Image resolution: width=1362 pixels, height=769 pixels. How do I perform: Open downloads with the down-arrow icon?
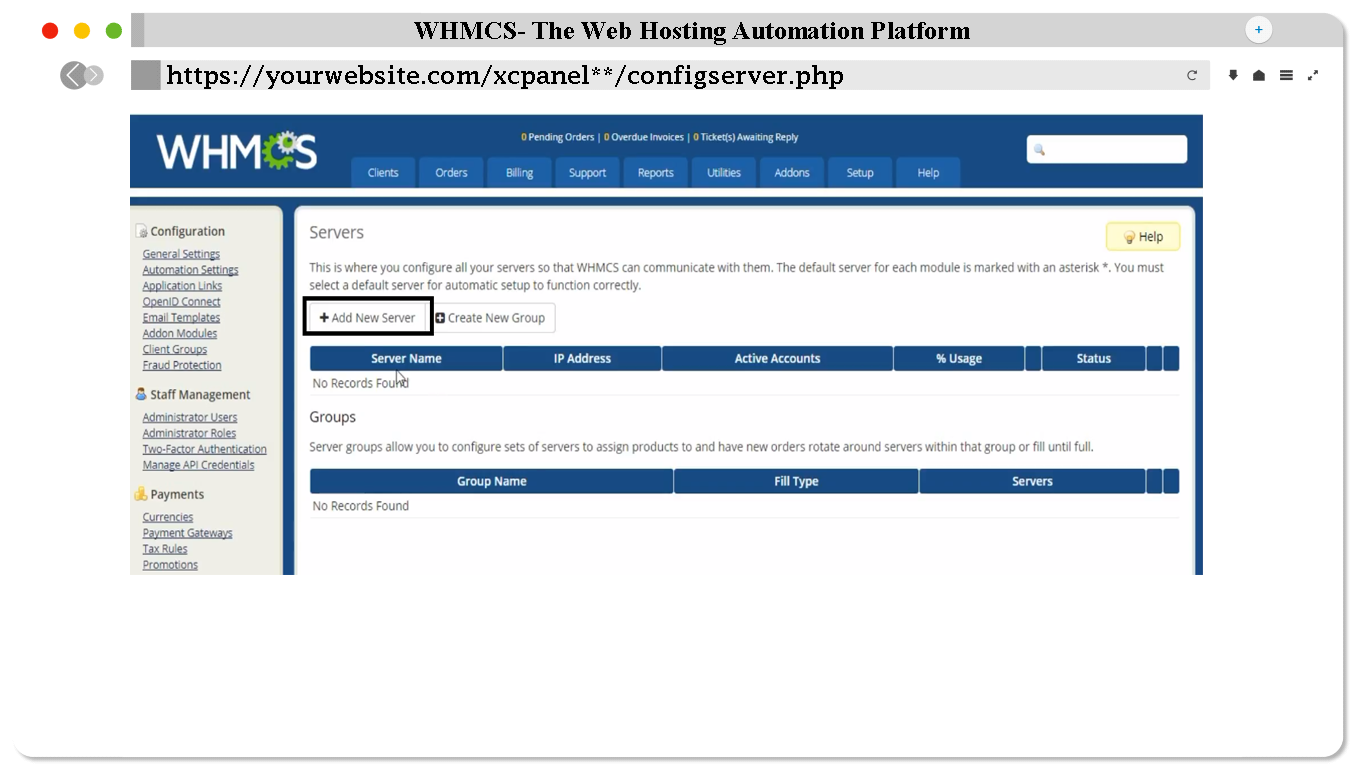click(1233, 75)
